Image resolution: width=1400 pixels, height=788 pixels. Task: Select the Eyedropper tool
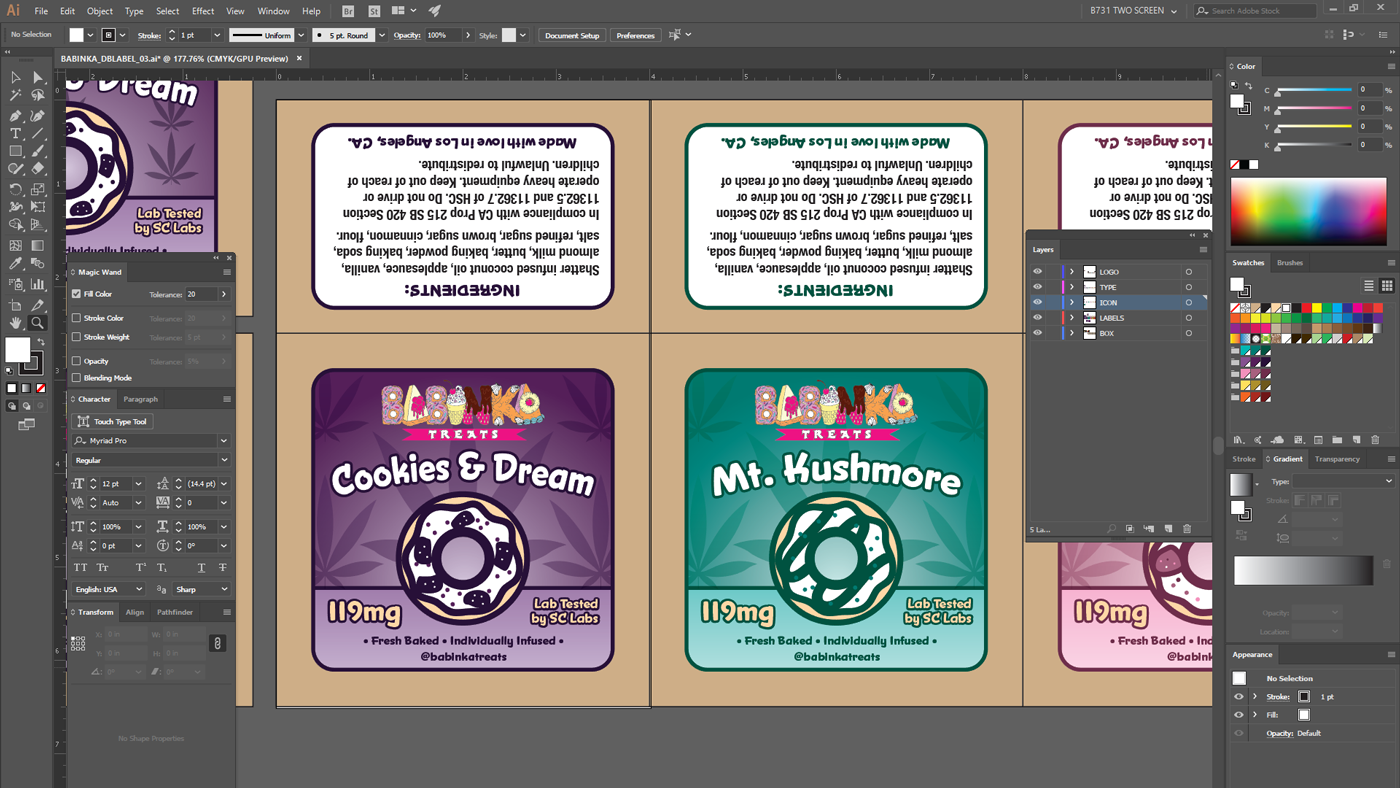pos(16,264)
